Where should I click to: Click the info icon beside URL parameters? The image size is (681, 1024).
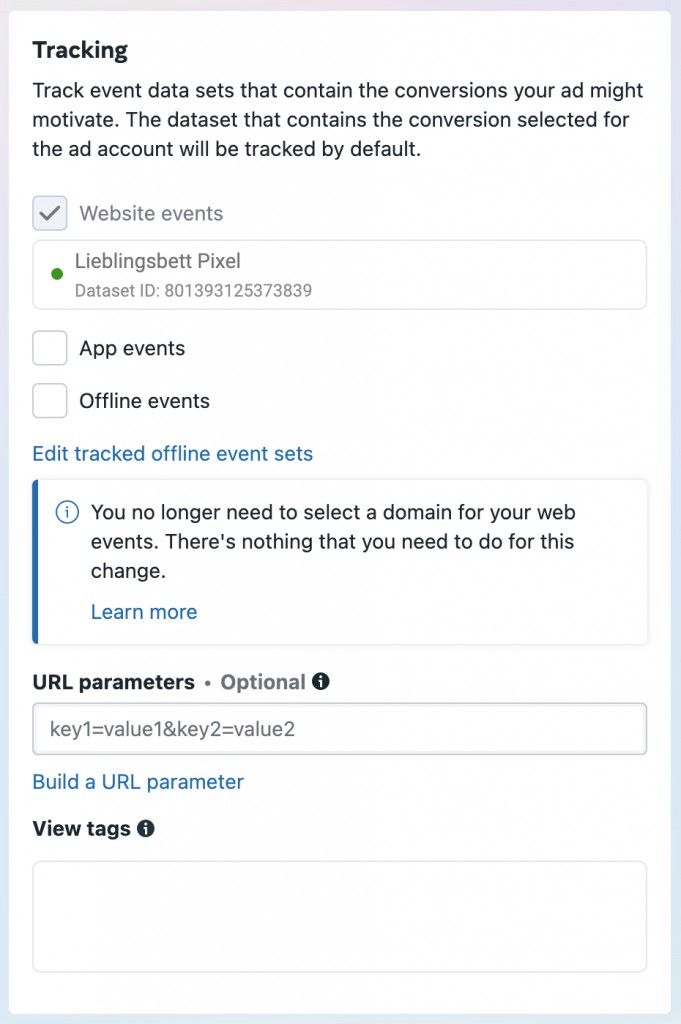tap(321, 682)
